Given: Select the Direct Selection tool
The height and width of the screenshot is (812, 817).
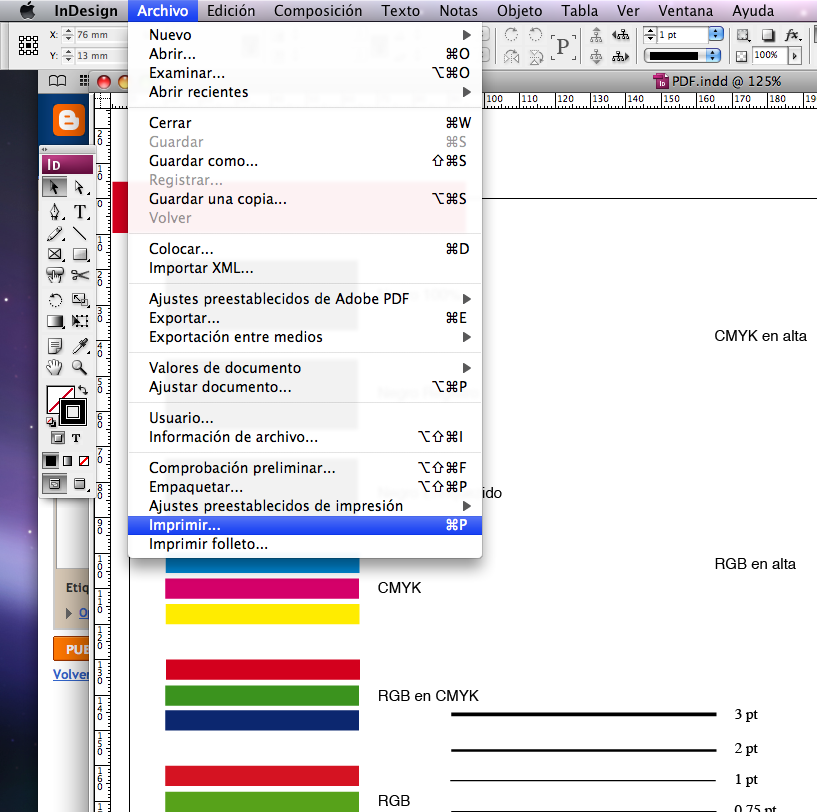Looking at the screenshot, I should click(79, 186).
